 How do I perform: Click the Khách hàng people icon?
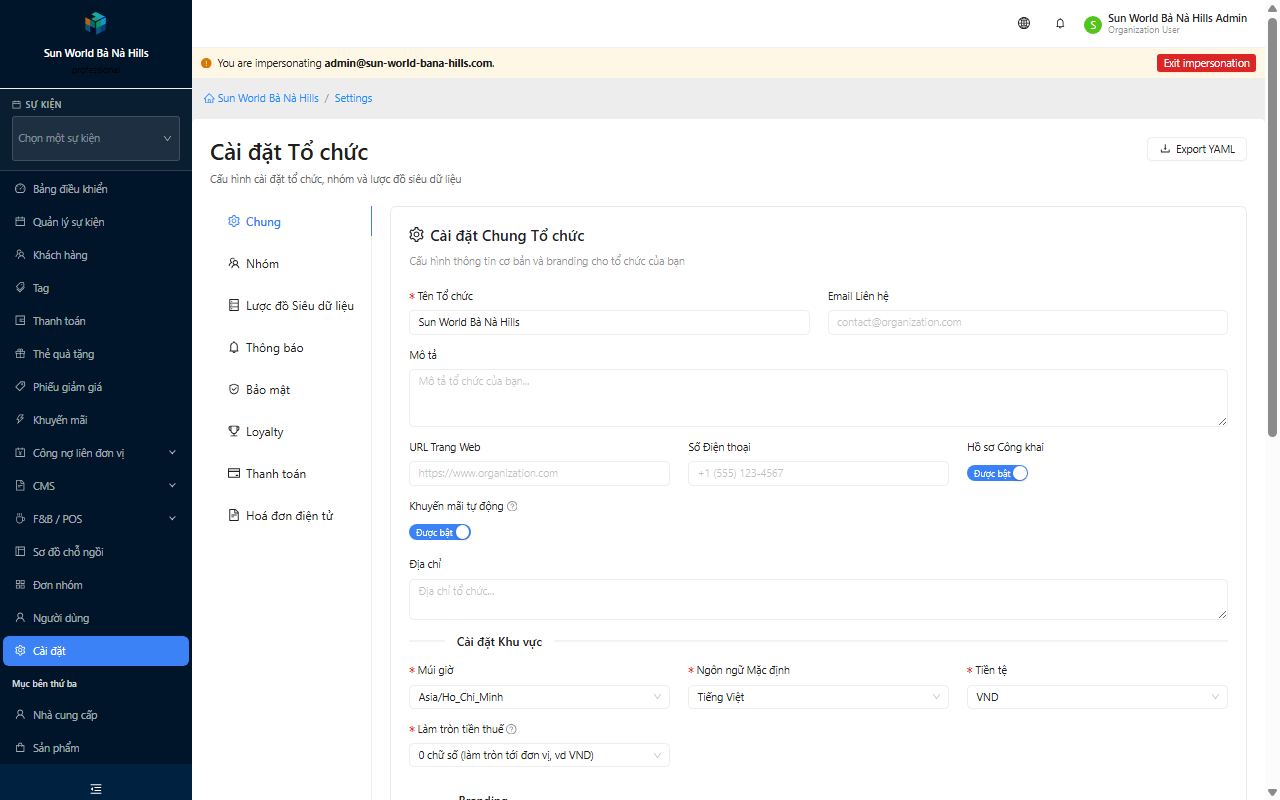click(x=20, y=255)
